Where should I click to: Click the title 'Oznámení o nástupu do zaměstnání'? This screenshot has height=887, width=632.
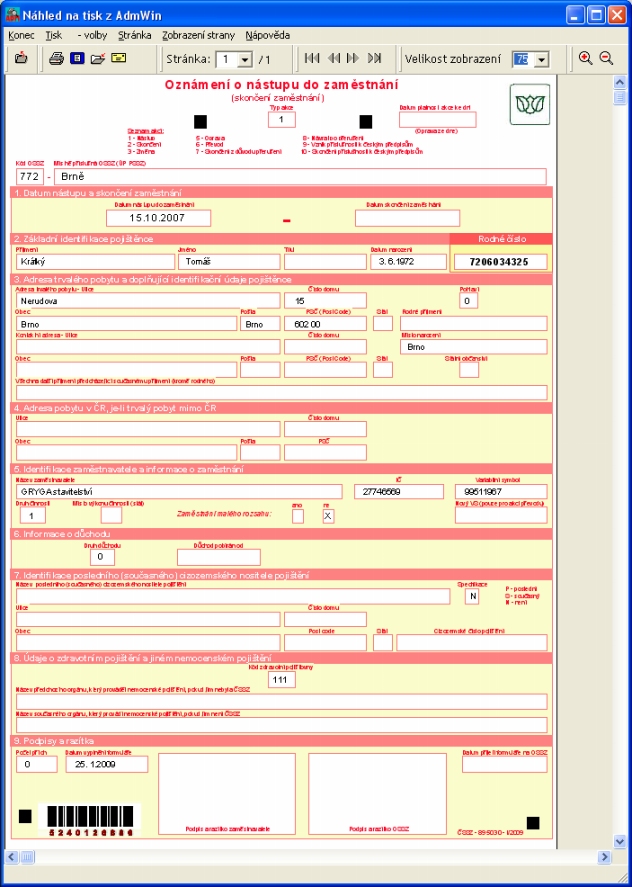tap(281, 85)
